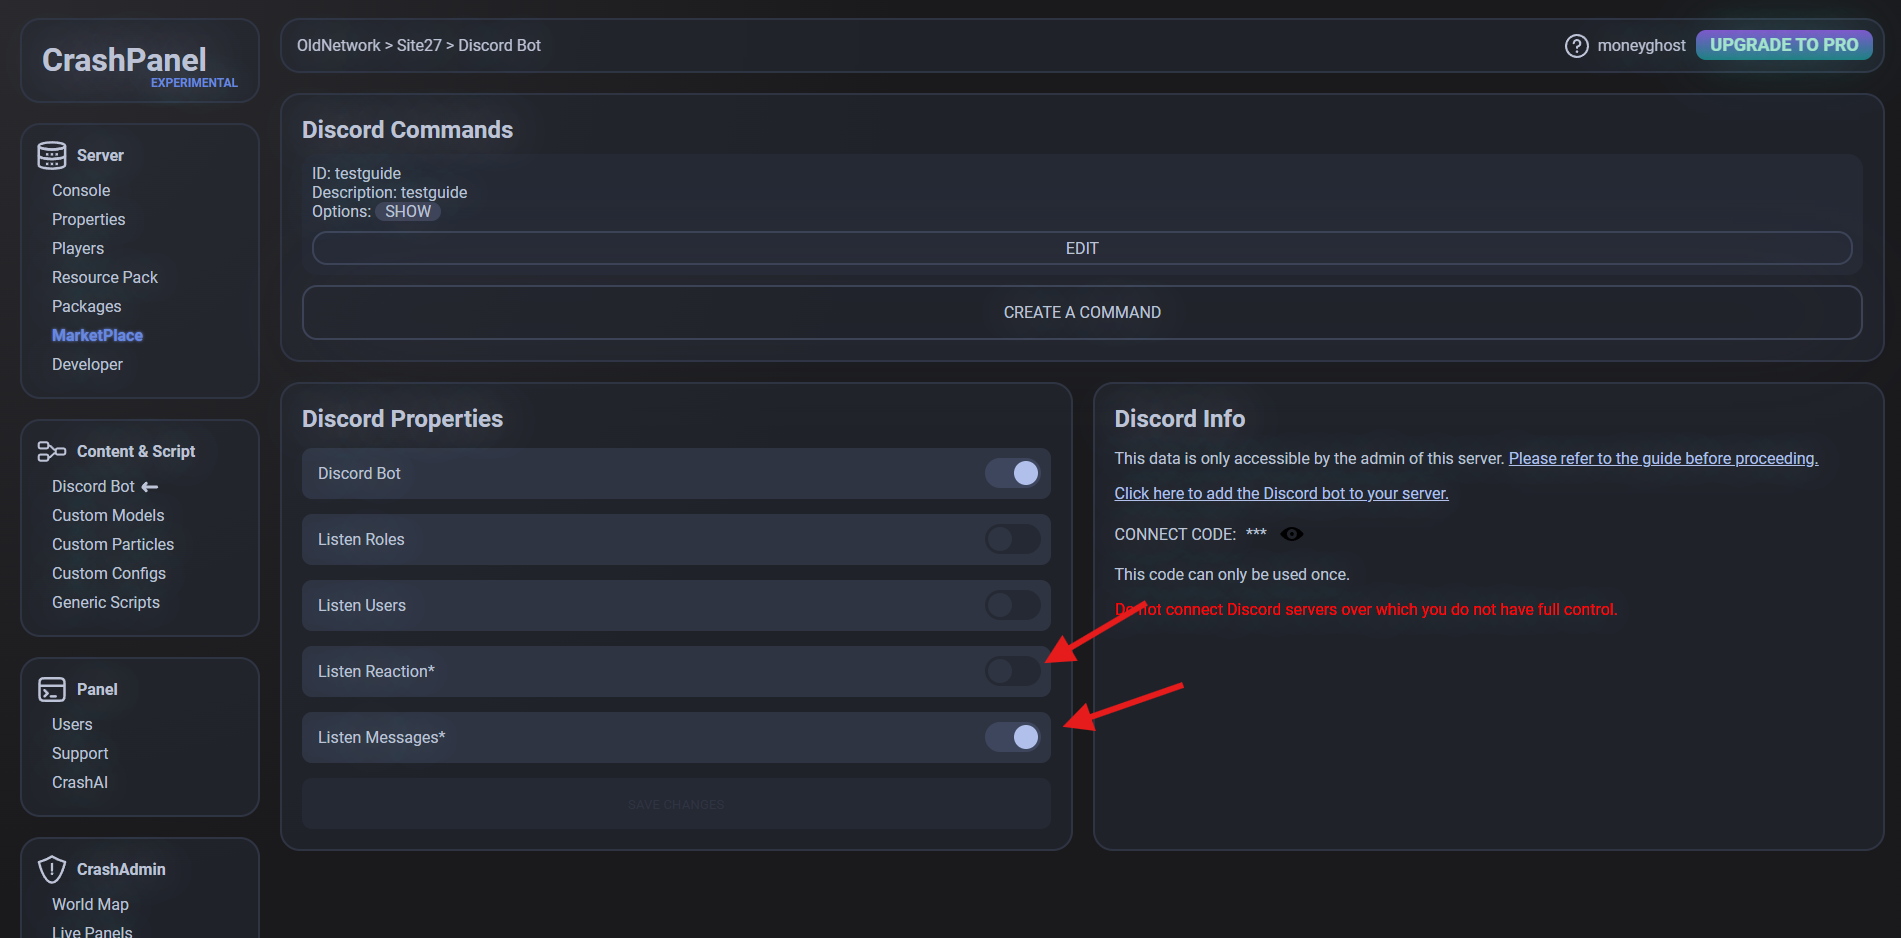Click the CrashPanel logo
The image size is (1901, 938).
(x=125, y=60)
